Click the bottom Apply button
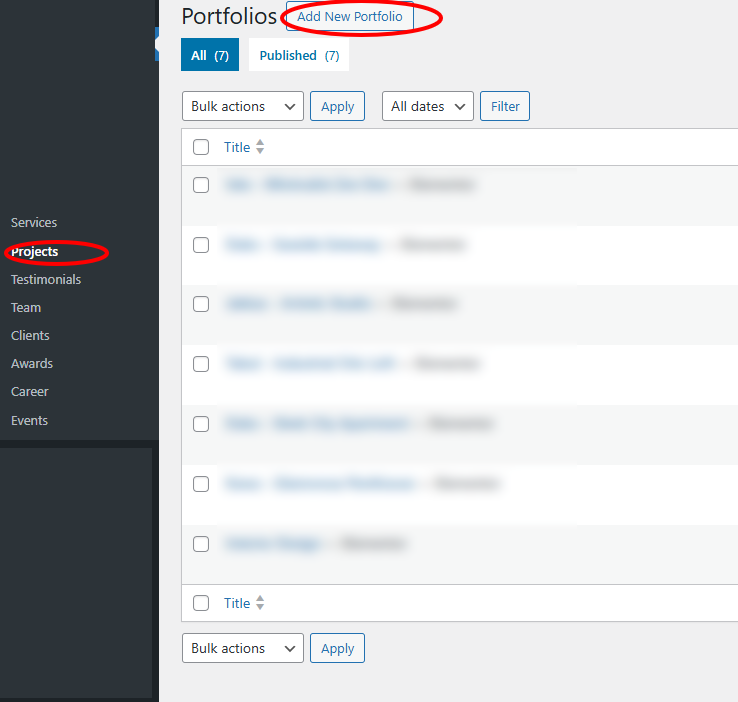This screenshot has width=738, height=702. 337,648
